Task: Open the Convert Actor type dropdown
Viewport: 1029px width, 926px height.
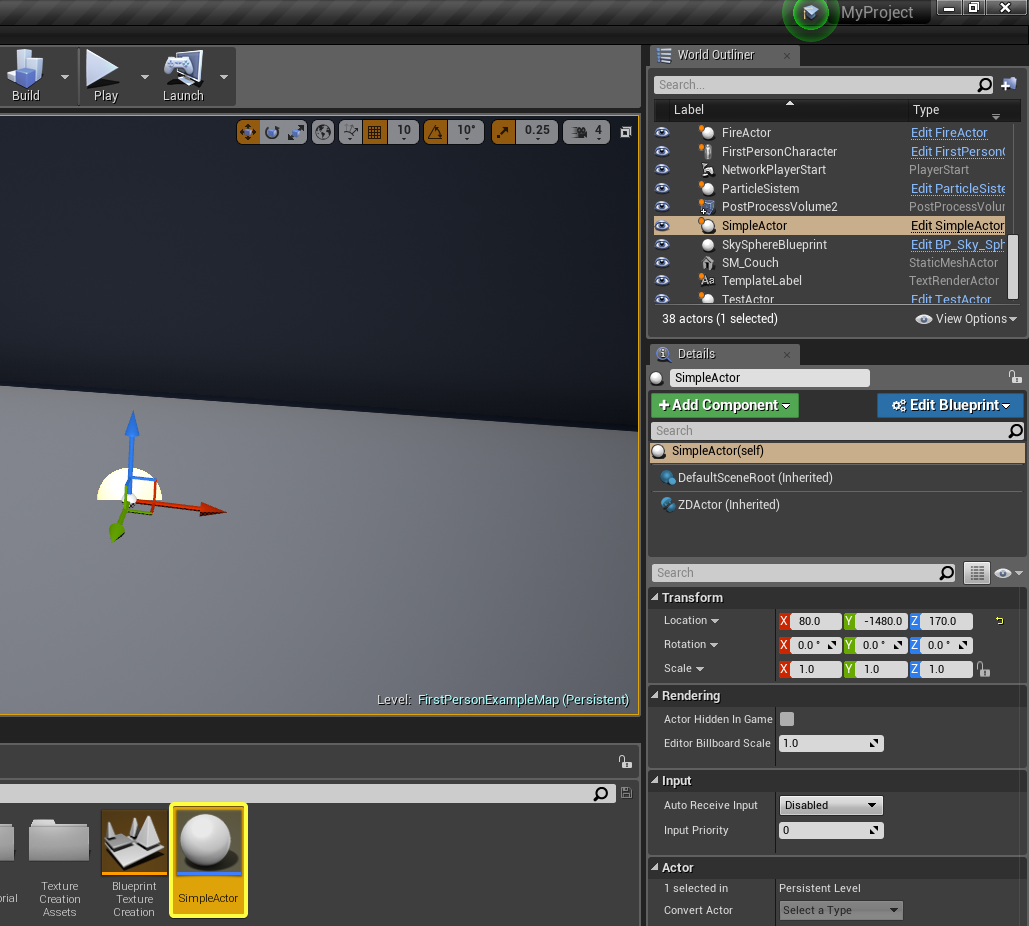Action: click(841, 910)
